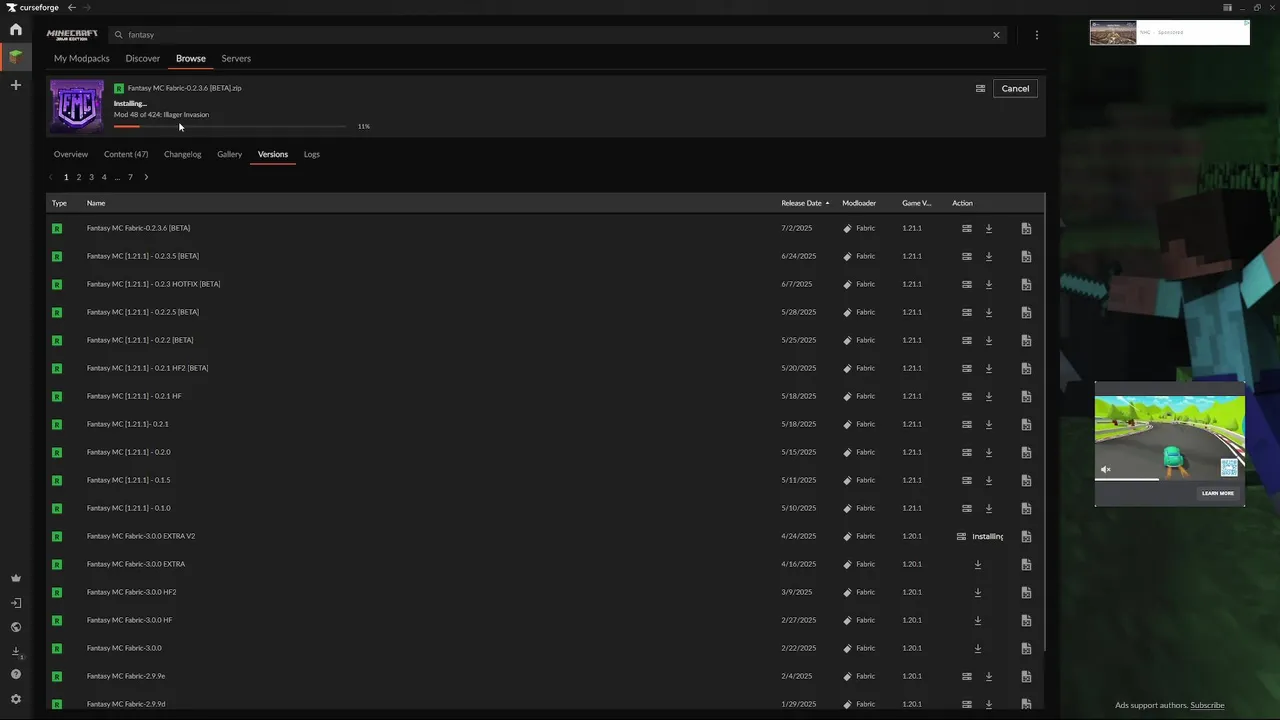This screenshot has width=1280, height=720.
Task: Download Fantasy MC [1.21.1]- 0.2.1 file
Action: click(988, 424)
